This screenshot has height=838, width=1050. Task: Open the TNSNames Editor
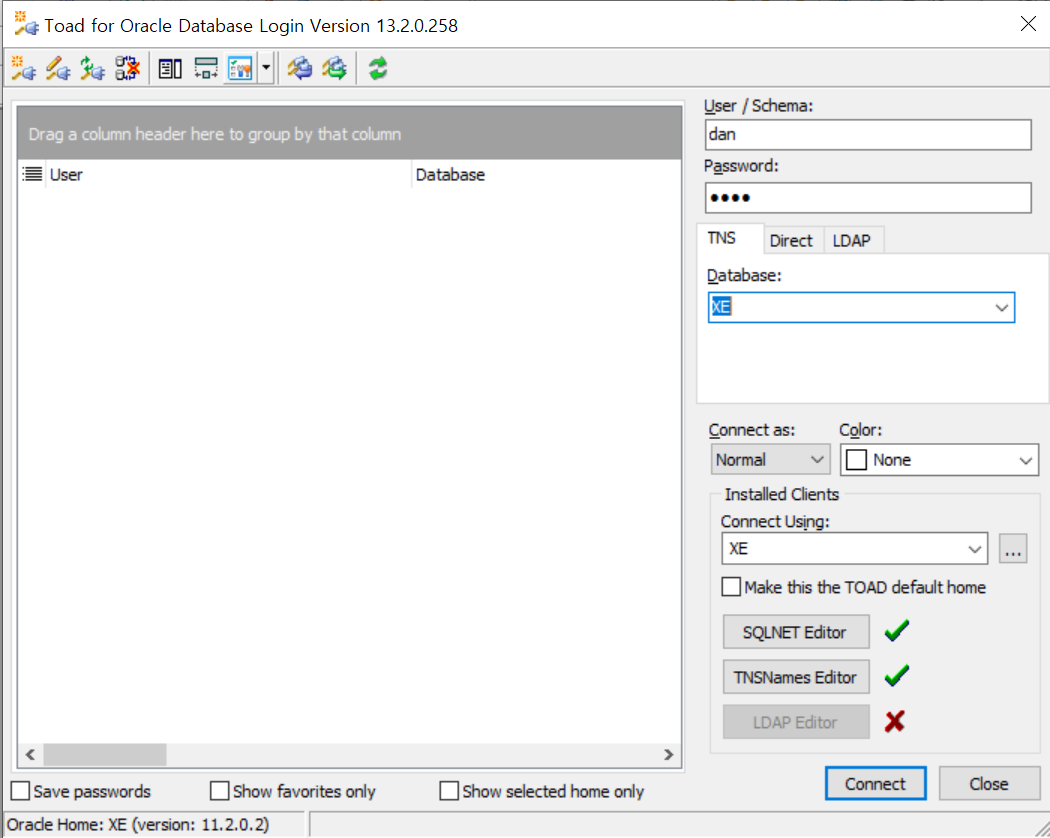796,677
